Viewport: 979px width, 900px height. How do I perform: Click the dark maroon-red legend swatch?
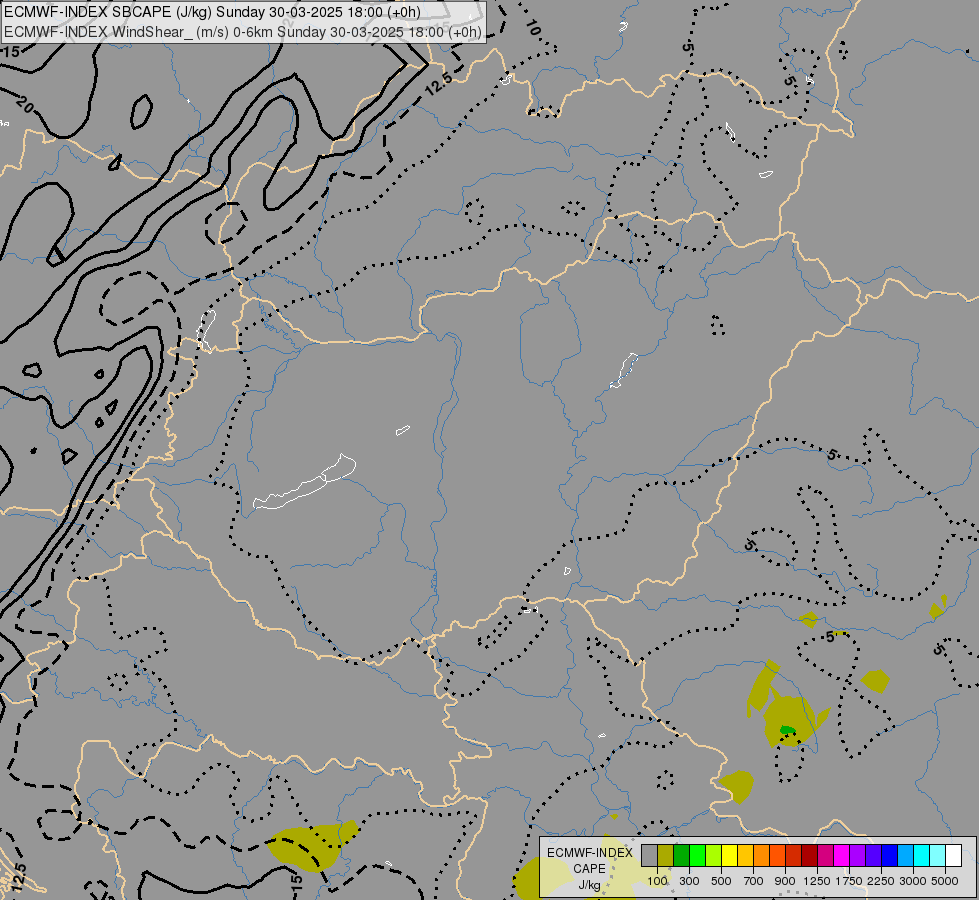coord(809,855)
